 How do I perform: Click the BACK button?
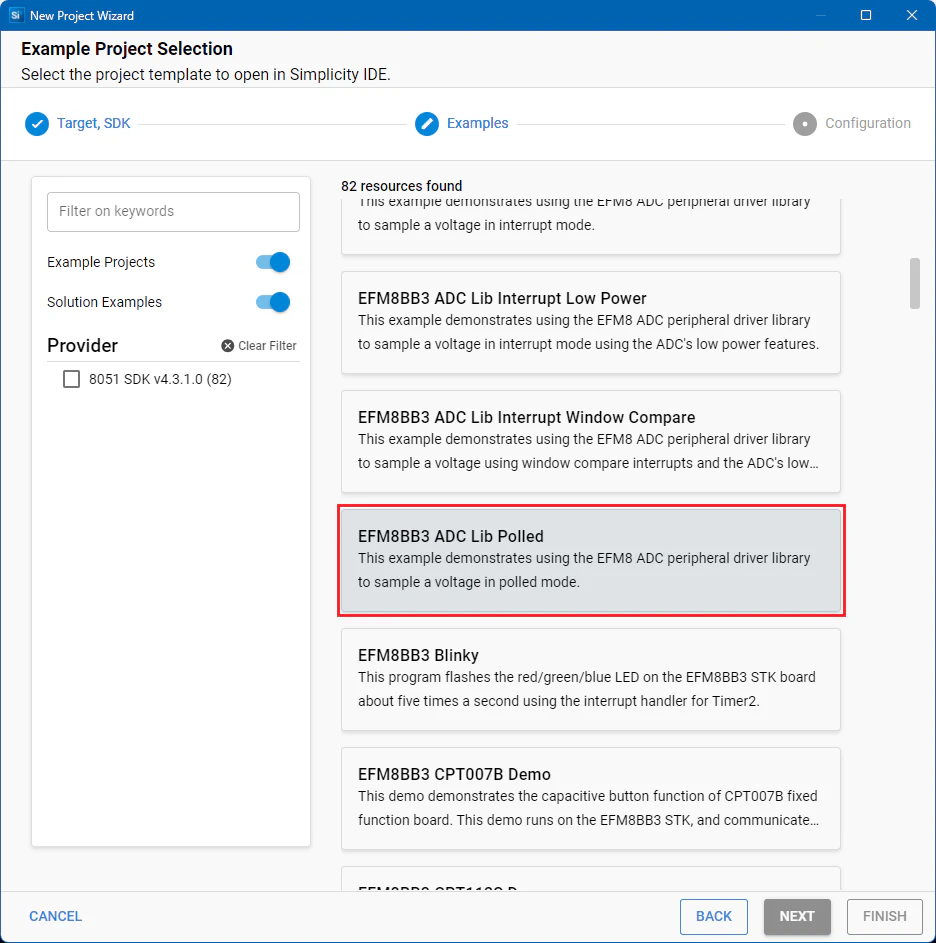pos(713,917)
